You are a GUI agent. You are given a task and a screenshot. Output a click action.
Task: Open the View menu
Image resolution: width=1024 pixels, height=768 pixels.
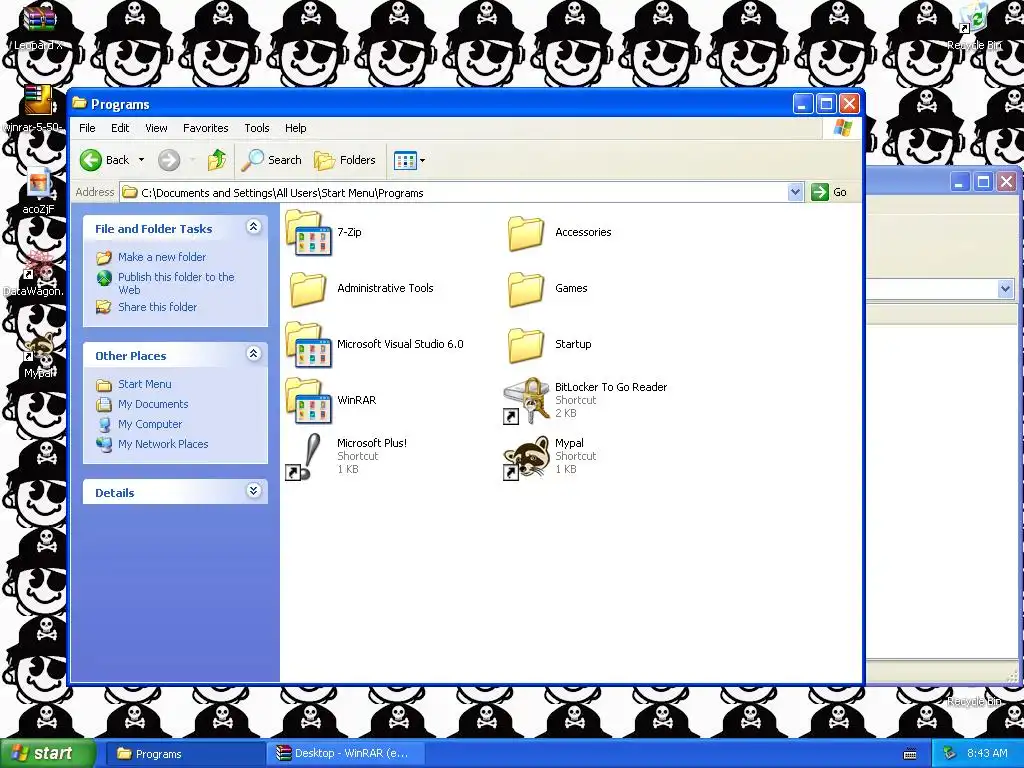pos(156,128)
